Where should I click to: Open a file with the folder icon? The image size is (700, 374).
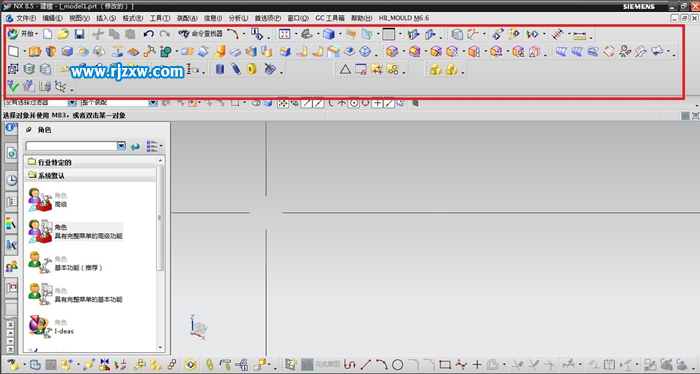click(63, 34)
